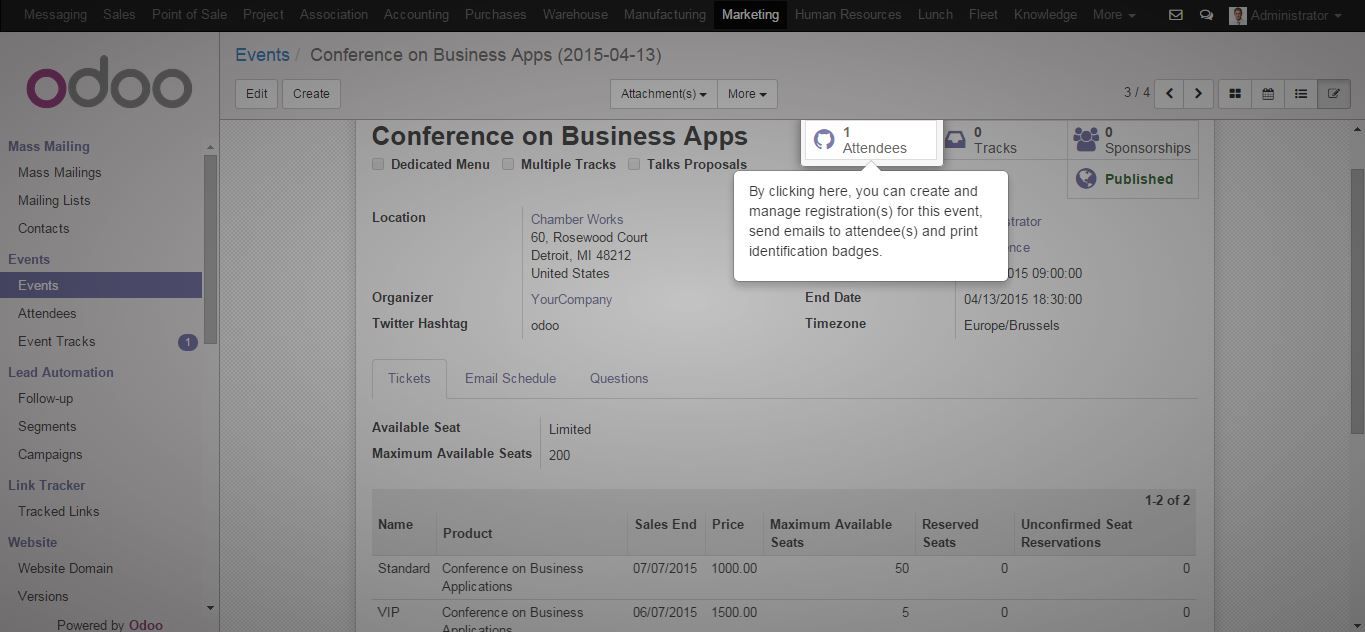Switch to calendar view icon
The width and height of the screenshot is (1365, 632).
(x=1268, y=93)
